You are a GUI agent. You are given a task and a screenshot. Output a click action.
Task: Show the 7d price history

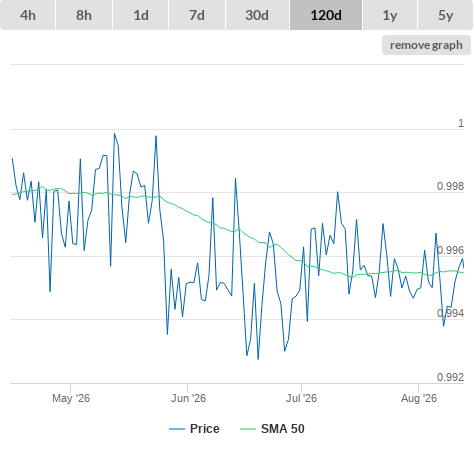click(197, 15)
